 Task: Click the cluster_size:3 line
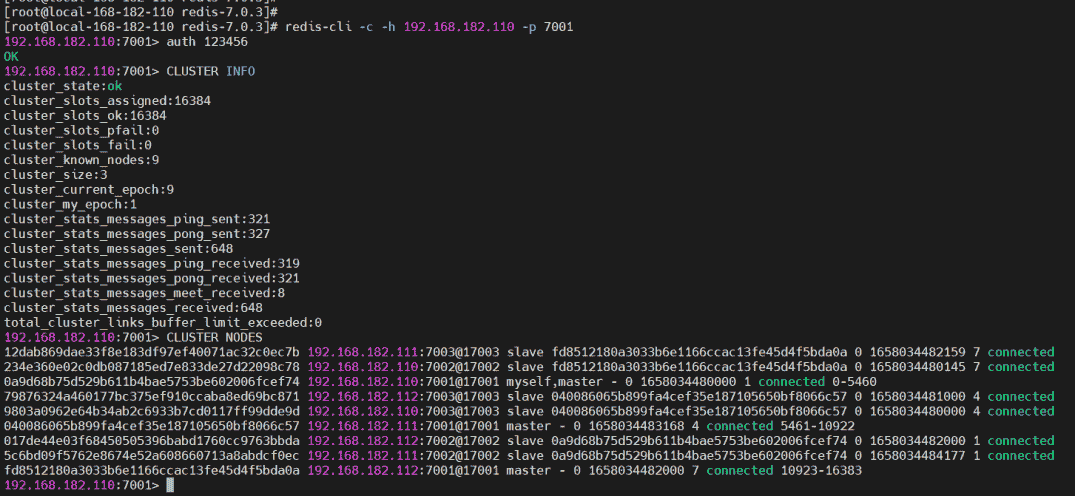59,175
